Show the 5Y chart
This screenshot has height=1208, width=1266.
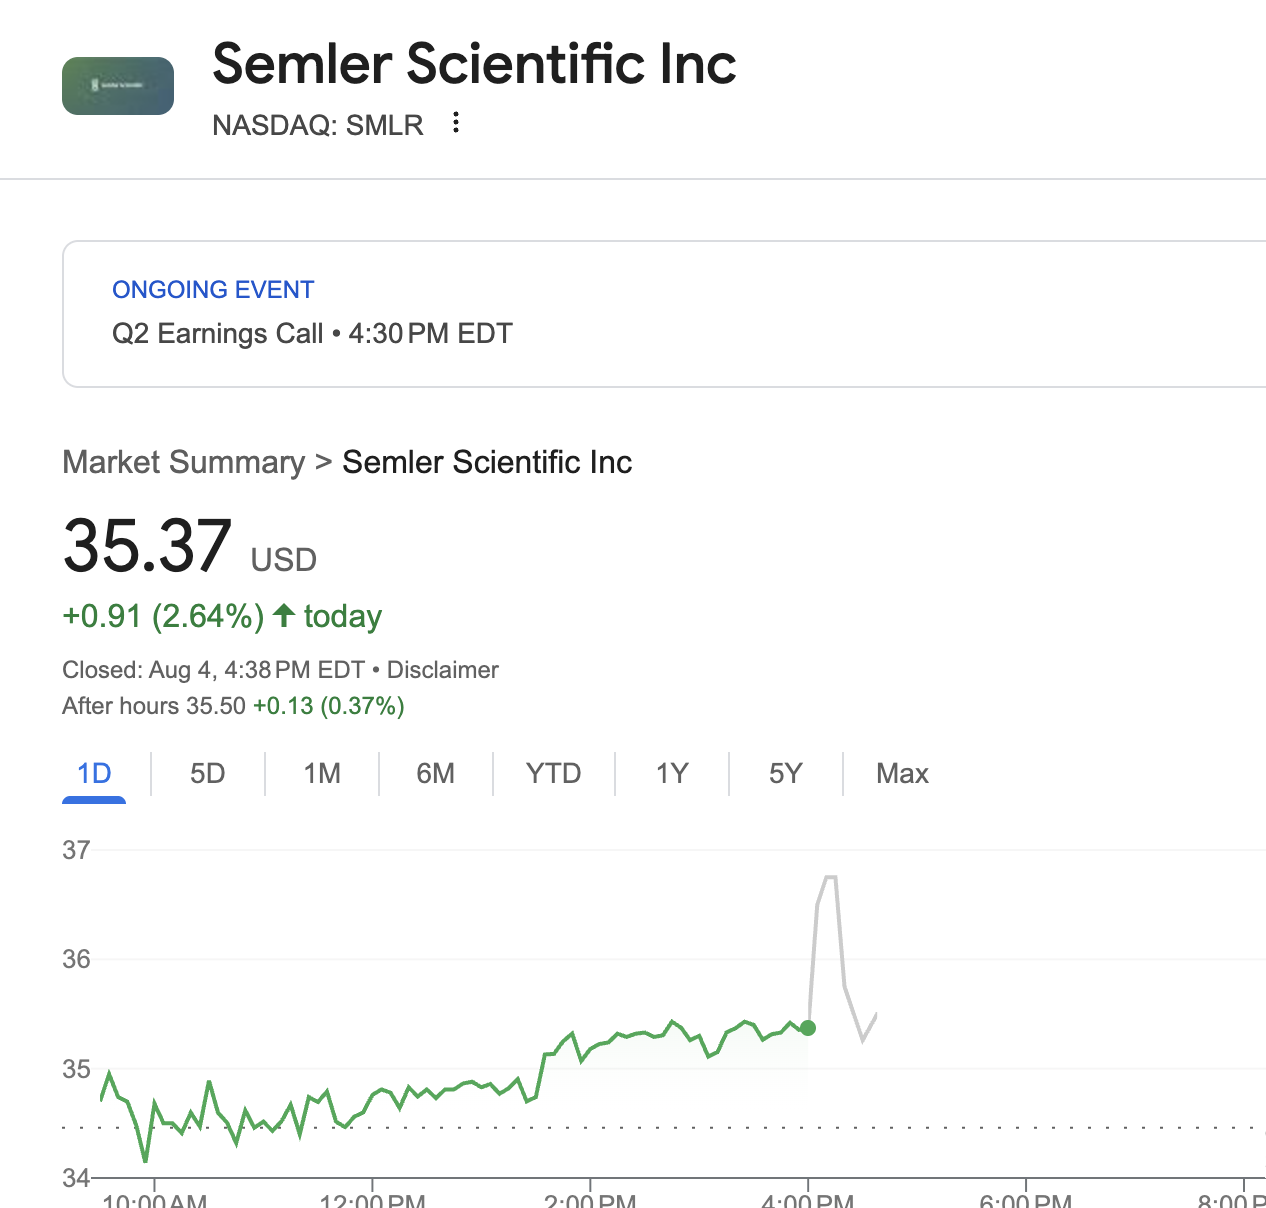click(x=785, y=773)
